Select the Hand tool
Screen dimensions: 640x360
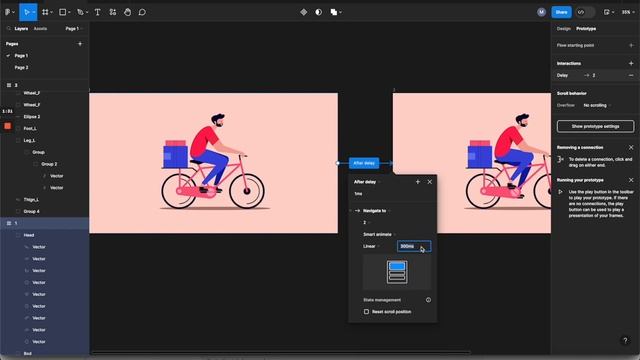click(127, 12)
